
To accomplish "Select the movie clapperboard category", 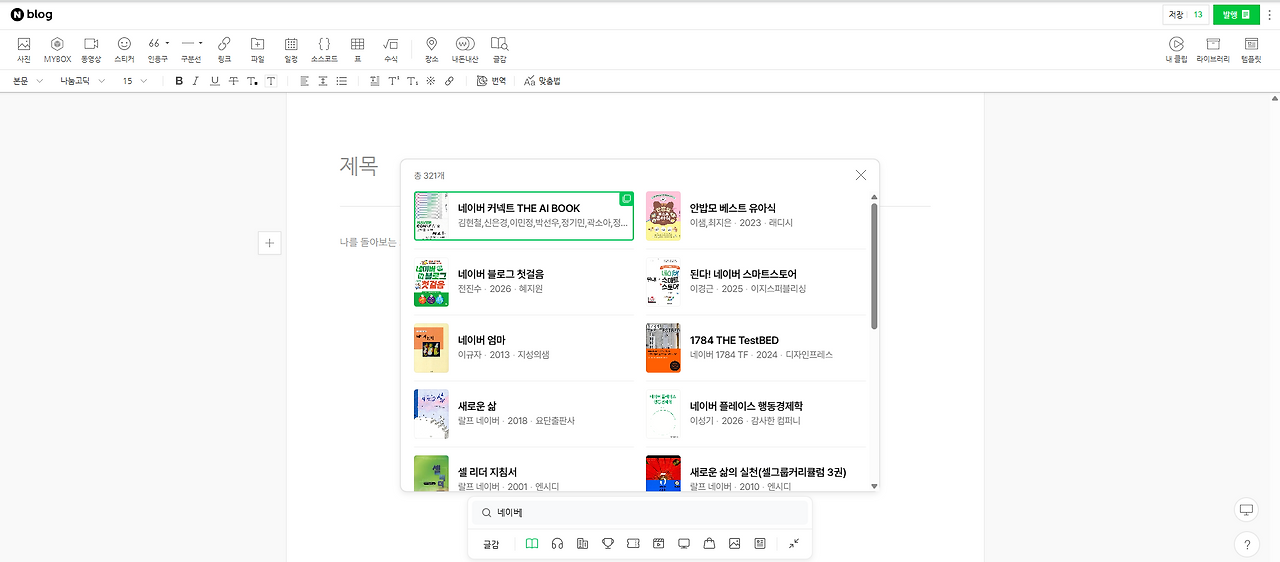I will (x=658, y=543).
